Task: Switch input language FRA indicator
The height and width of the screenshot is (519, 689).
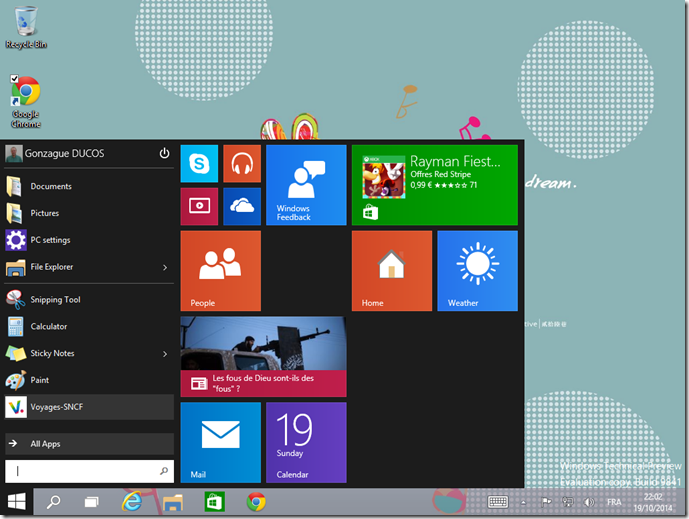Action: click(614, 502)
